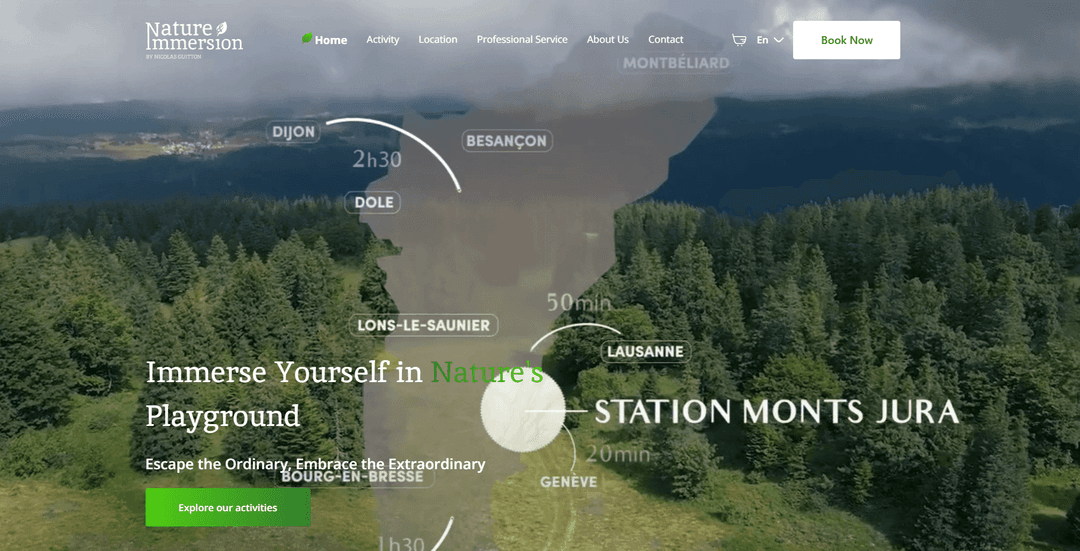The width and height of the screenshot is (1080, 551).
Task: Select the Lausanne city label
Action: [x=645, y=352]
